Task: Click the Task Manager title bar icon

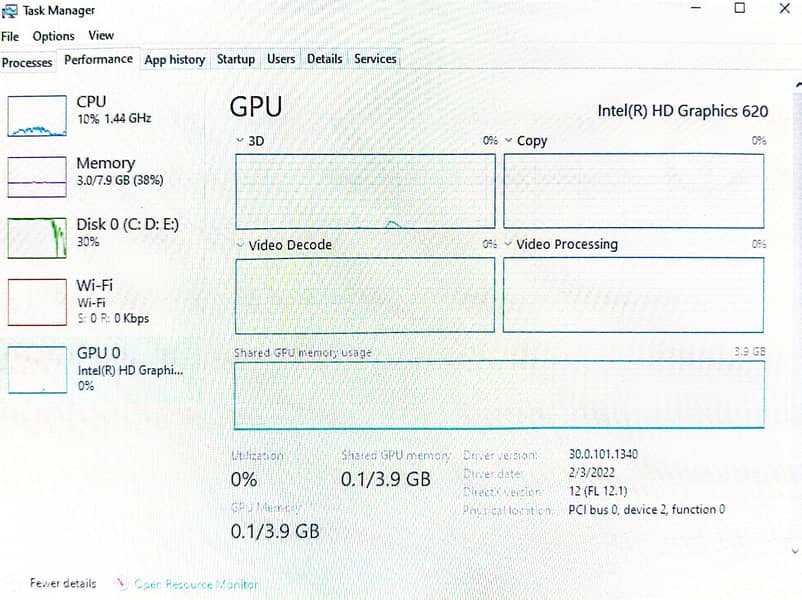Action: [x=10, y=10]
